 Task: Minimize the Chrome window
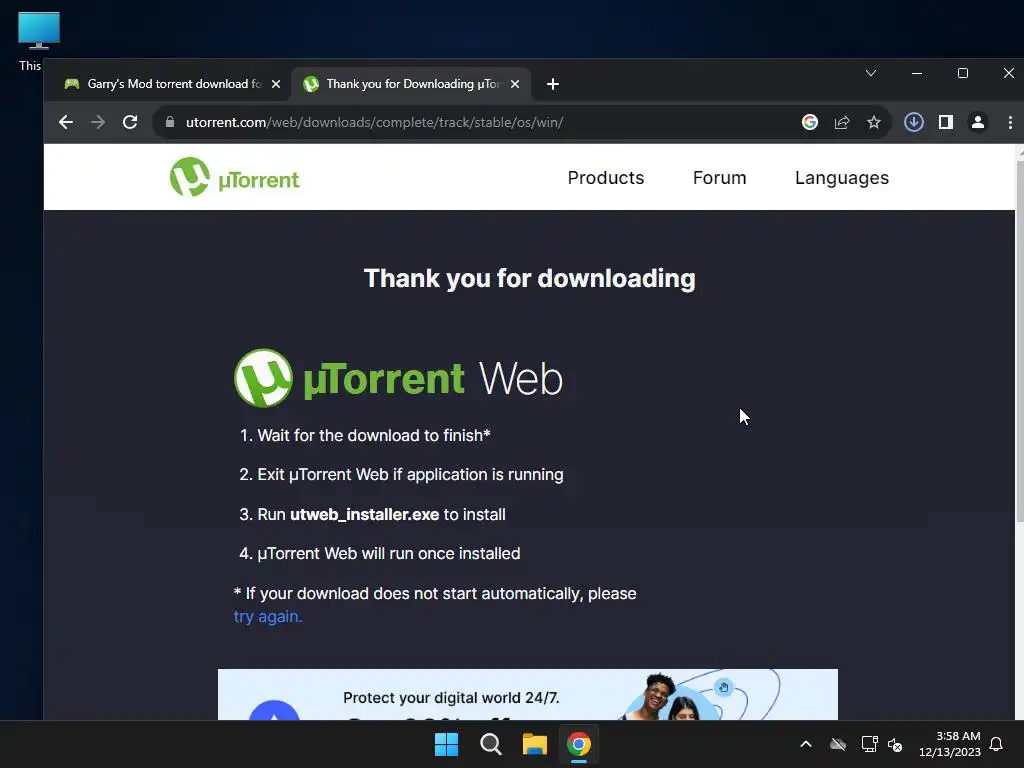coord(917,73)
